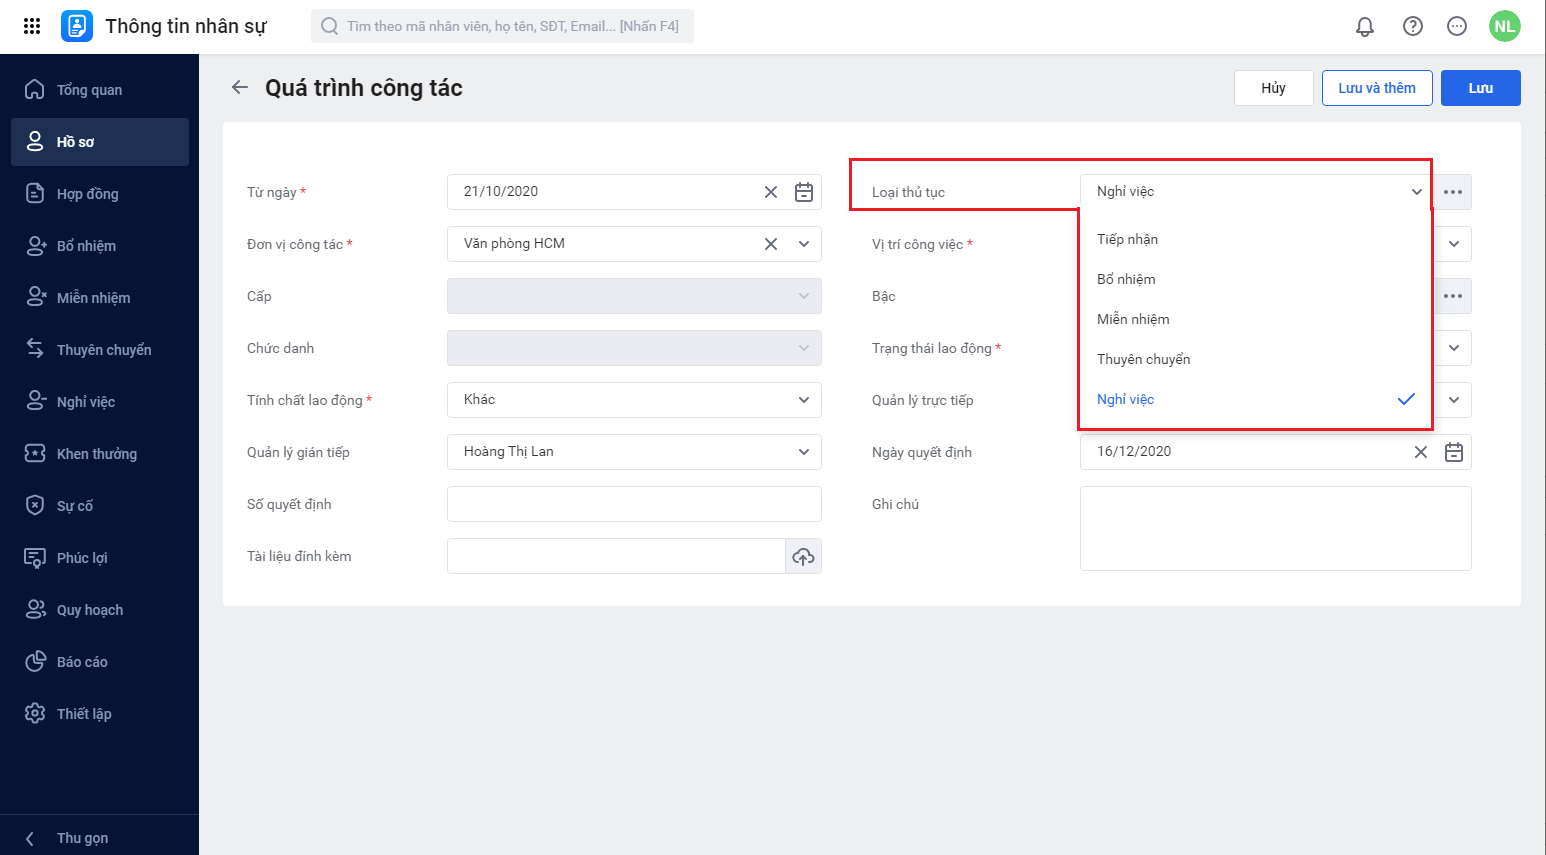Open Nghỉ việc in the sidebar
1546x855 pixels.
coord(100,402)
